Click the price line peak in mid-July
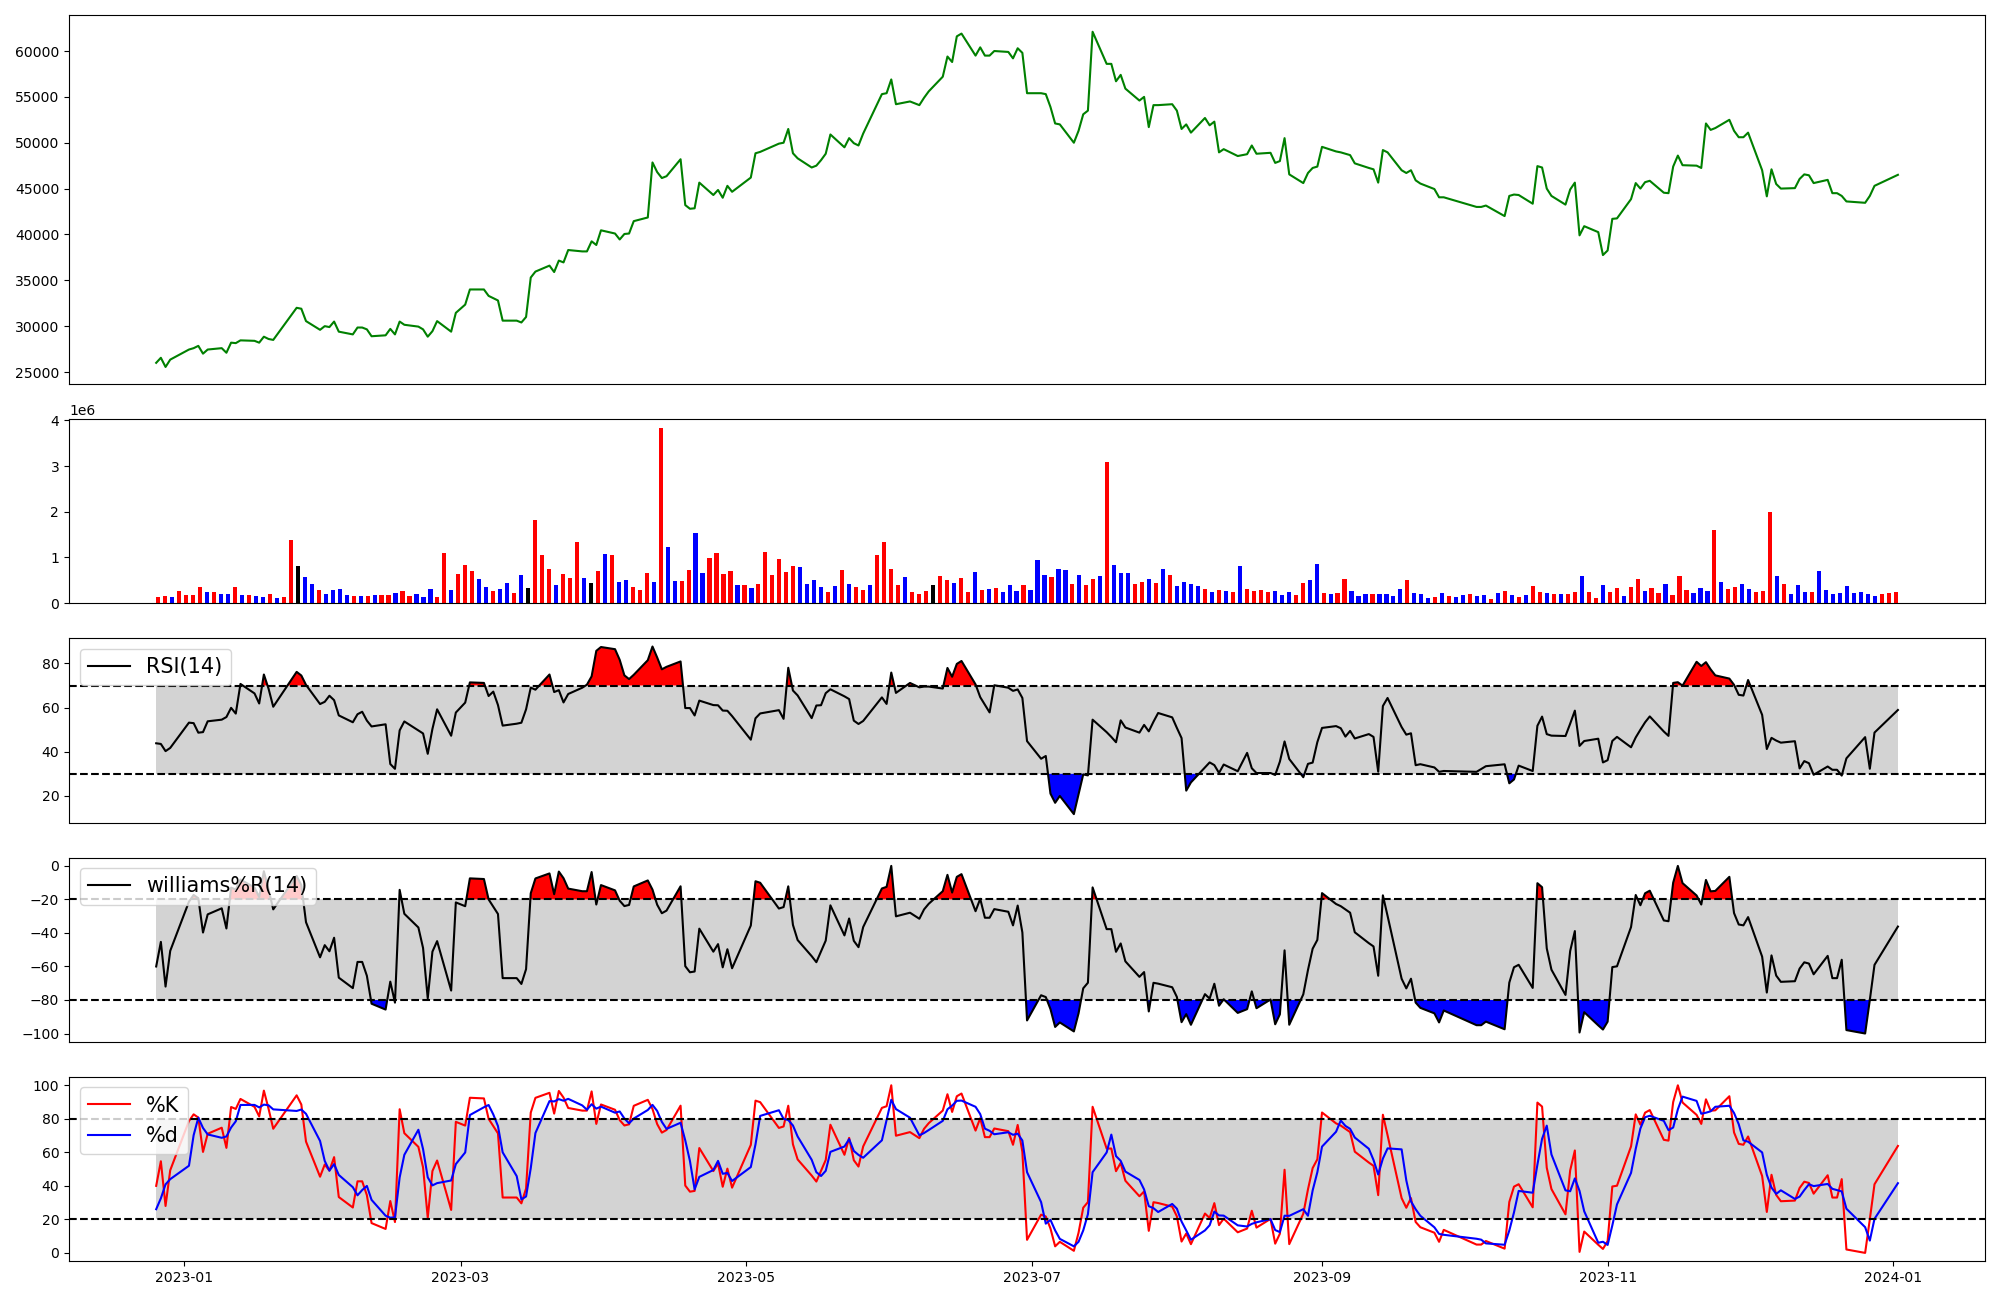Image resolution: width=2000 pixels, height=1300 pixels. (1092, 32)
